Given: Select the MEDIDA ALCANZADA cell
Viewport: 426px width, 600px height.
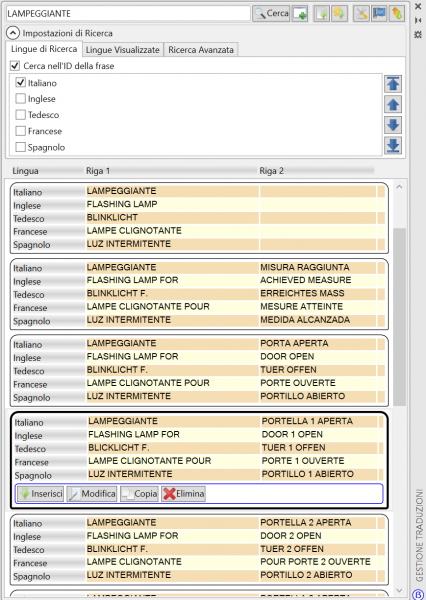Looking at the screenshot, I should tap(318, 320).
